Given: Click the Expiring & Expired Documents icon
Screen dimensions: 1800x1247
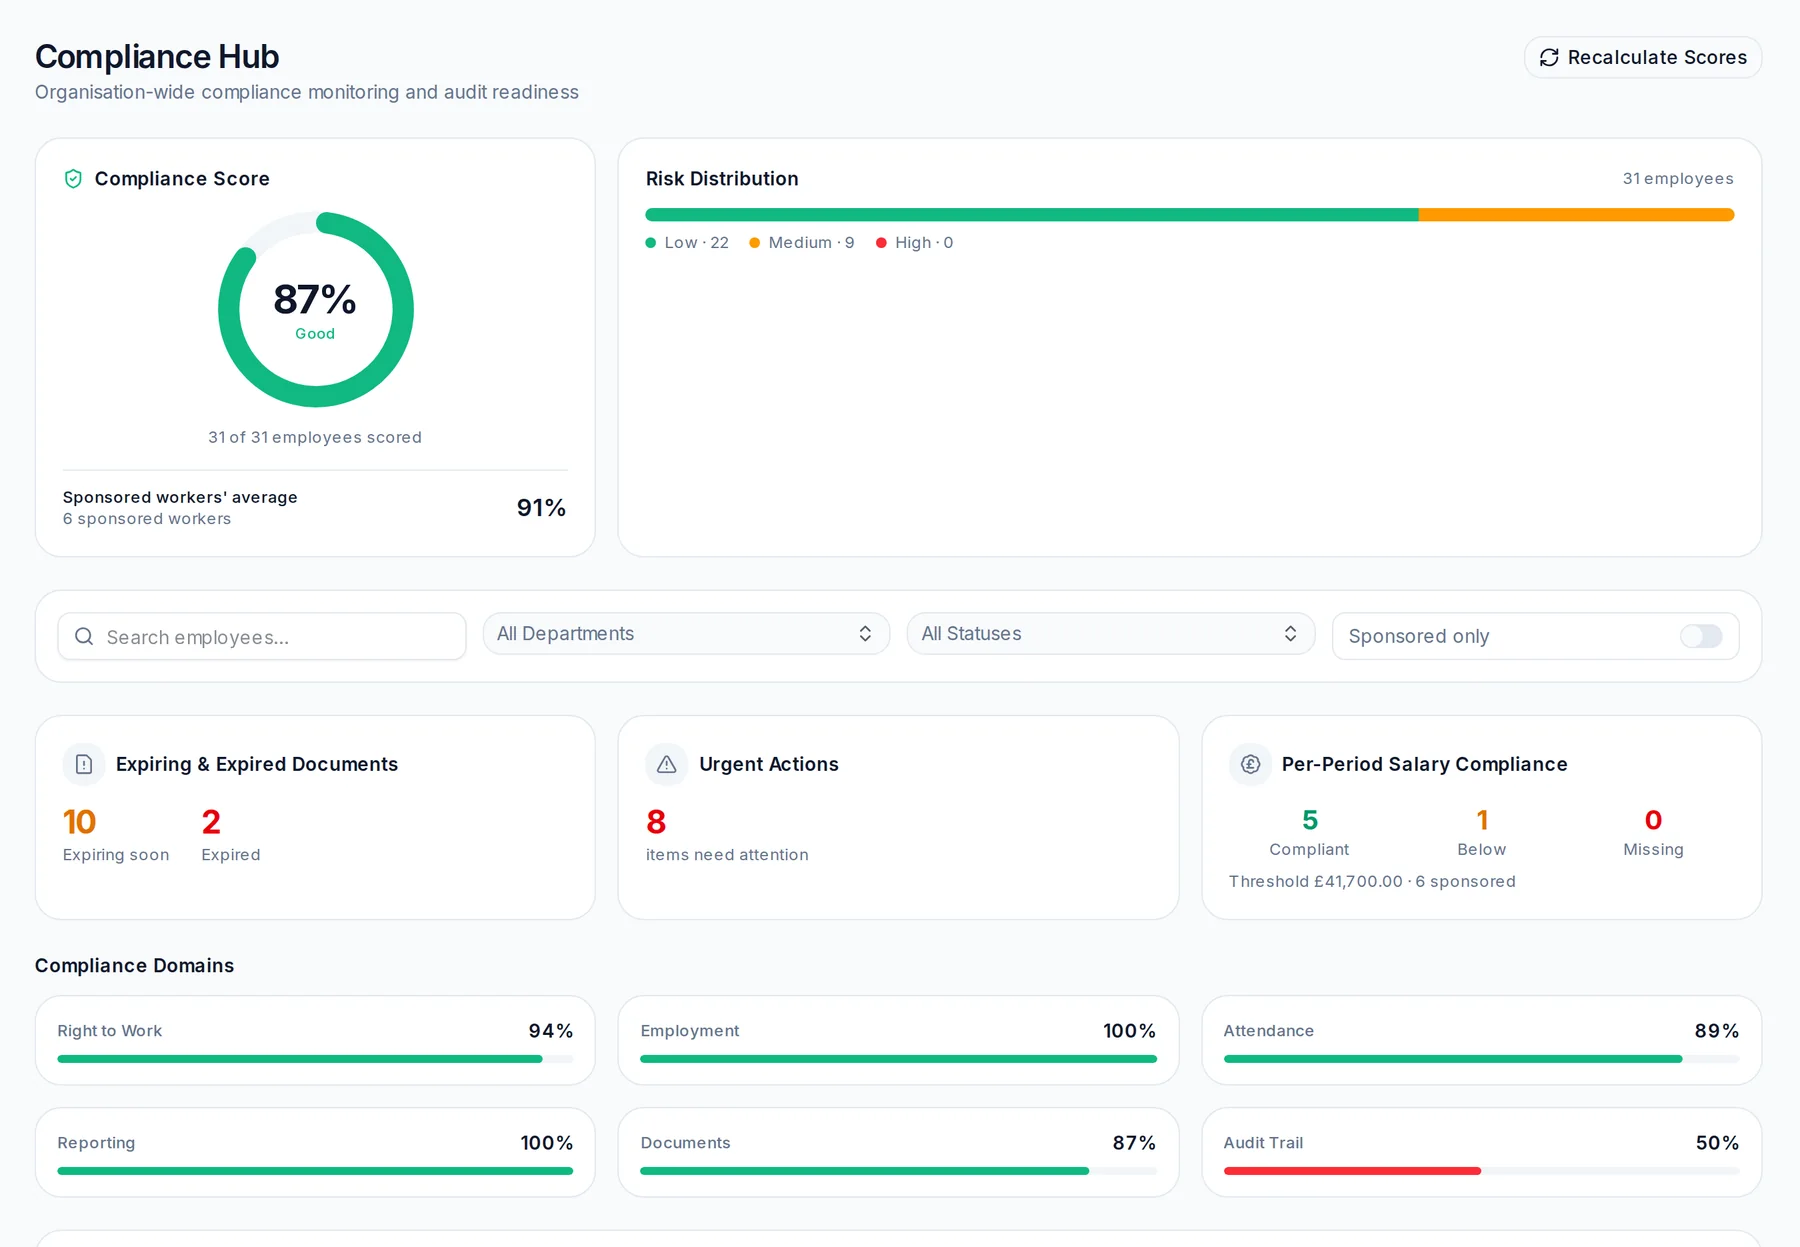Looking at the screenshot, I should (84, 764).
